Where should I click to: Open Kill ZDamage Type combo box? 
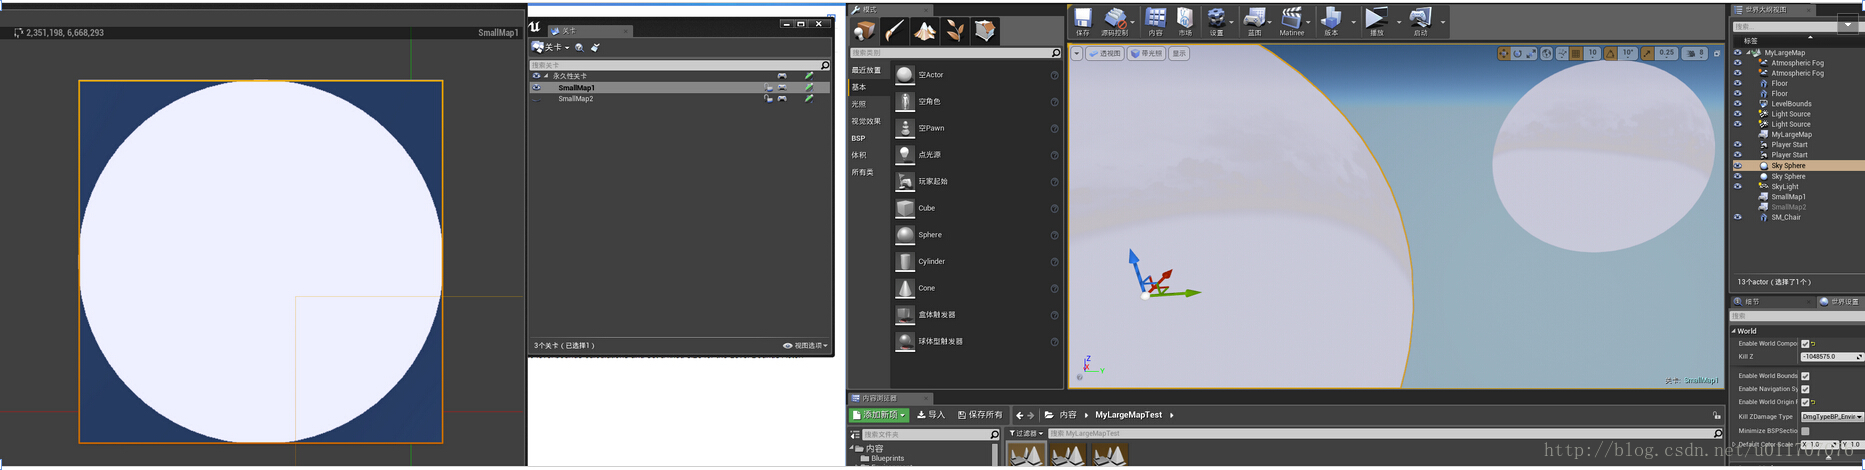pos(1831,416)
